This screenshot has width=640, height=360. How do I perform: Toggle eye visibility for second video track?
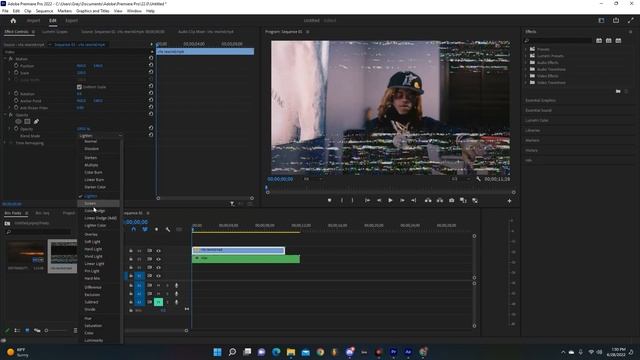[158, 259]
